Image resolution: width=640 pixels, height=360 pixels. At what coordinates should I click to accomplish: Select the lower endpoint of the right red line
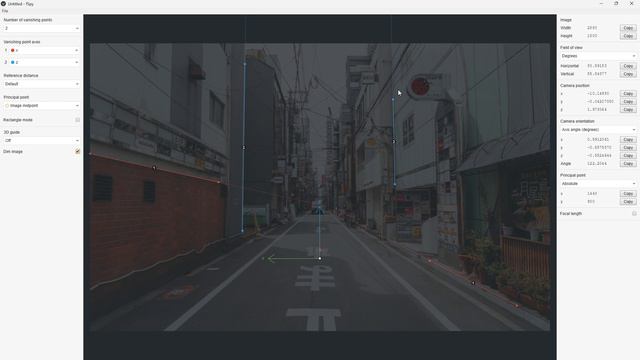pyautogui.click(x=517, y=306)
